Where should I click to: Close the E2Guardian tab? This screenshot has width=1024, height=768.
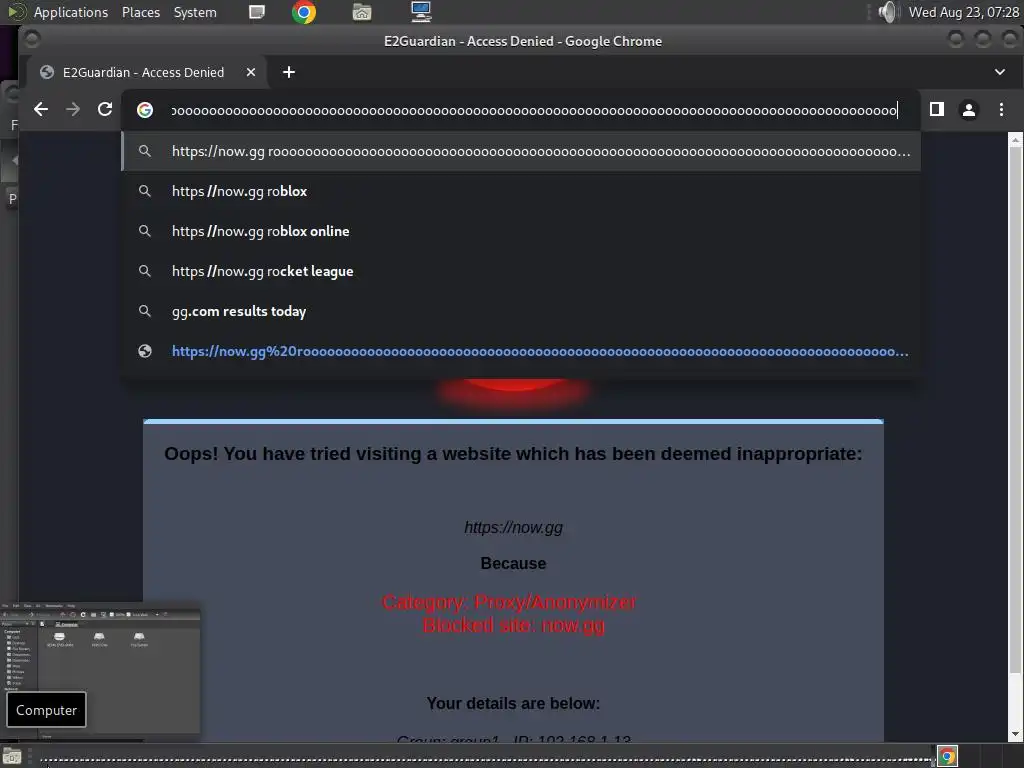coord(251,72)
